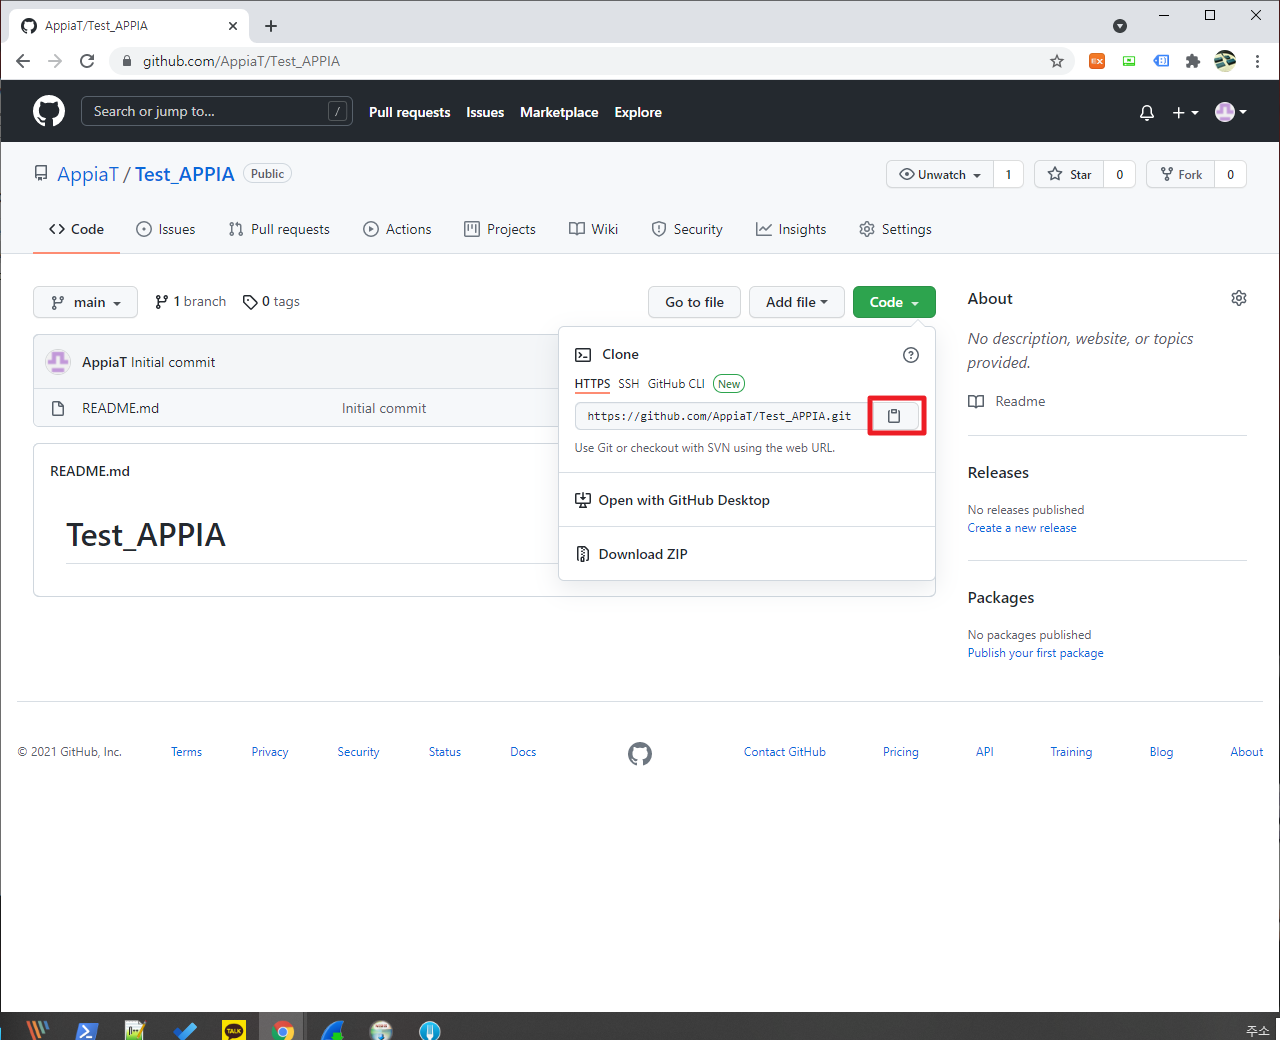Viewport: 1280px width, 1040px height.
Task: Open the repository Settings tab
Action: [x=895, y=229]
